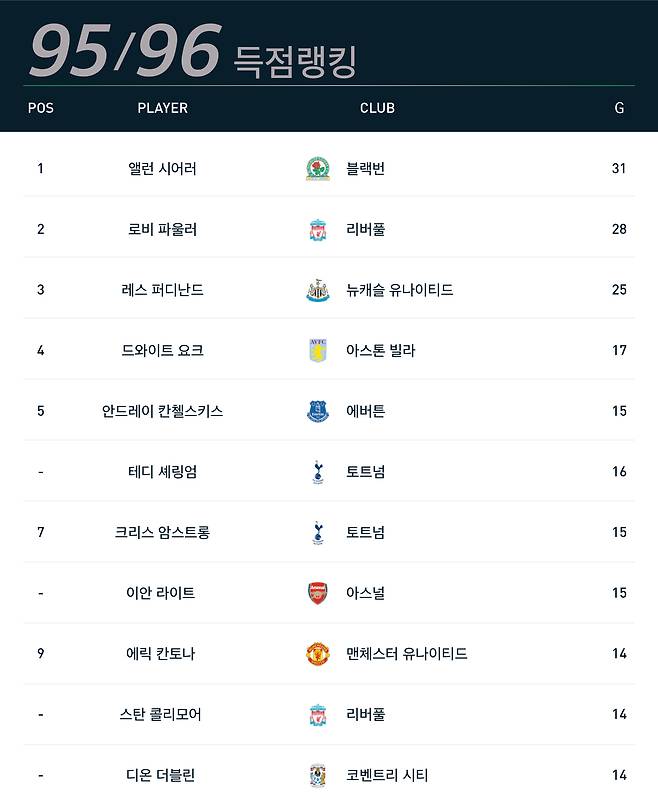The height and width of the screenshot is (807, 658).
Task: Click the Aston Villa club crest
Action: click(x=318, y=351)
